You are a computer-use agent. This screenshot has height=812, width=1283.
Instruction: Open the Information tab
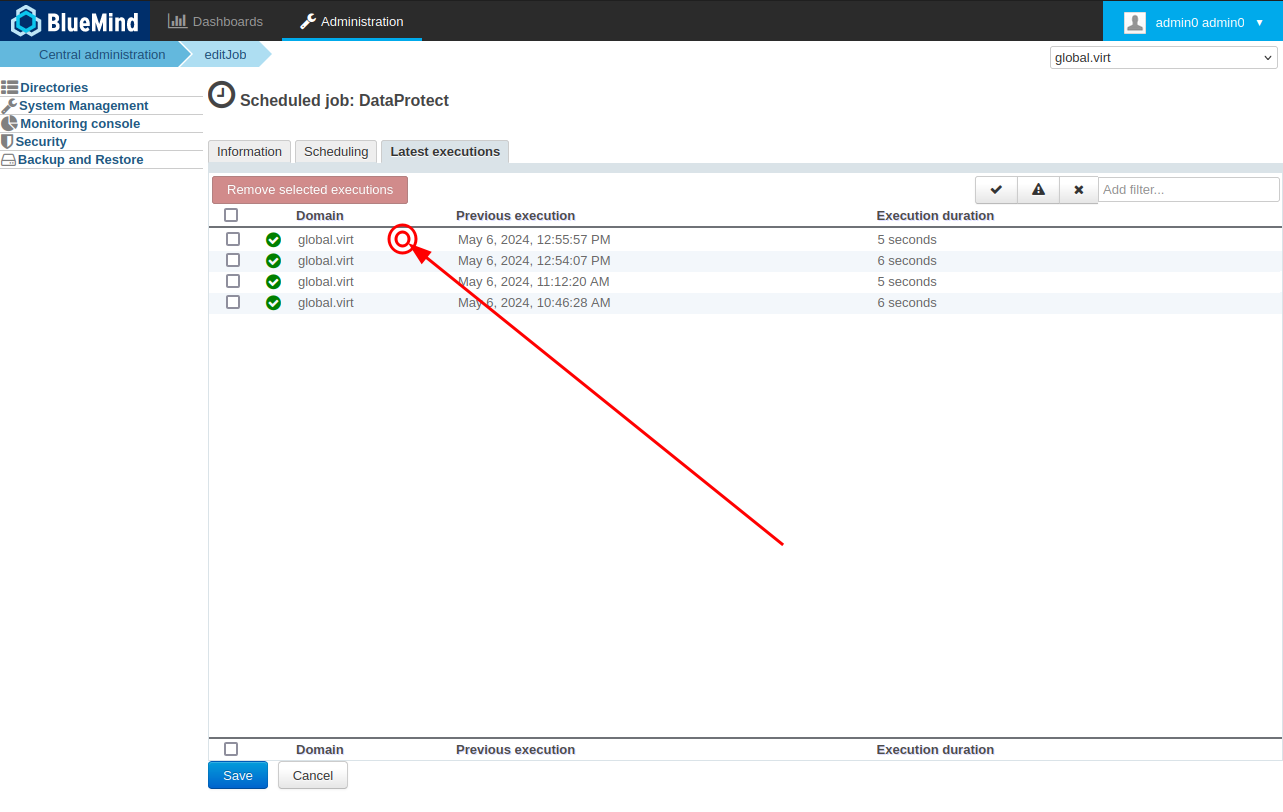(x=249, y=152)
